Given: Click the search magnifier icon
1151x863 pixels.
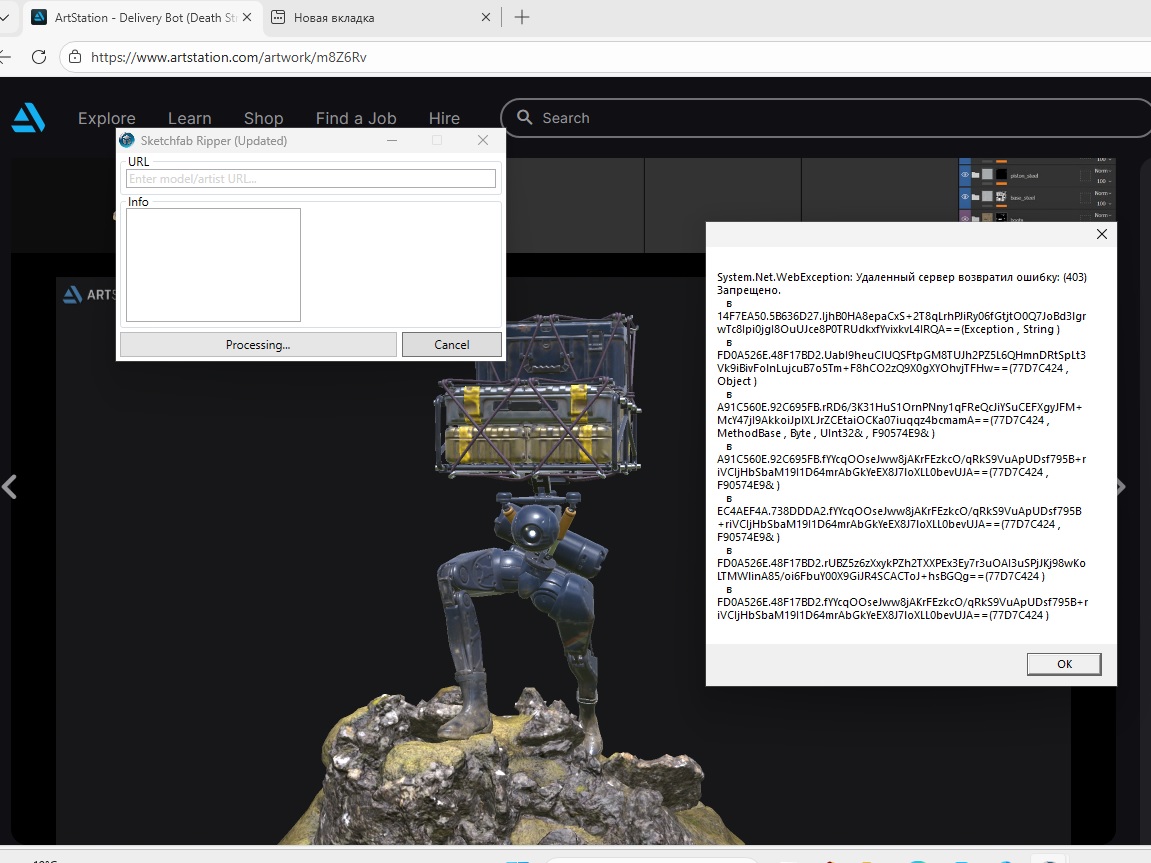Looking at the screenshot, I should pyautogui.click(x=524, y=118).
